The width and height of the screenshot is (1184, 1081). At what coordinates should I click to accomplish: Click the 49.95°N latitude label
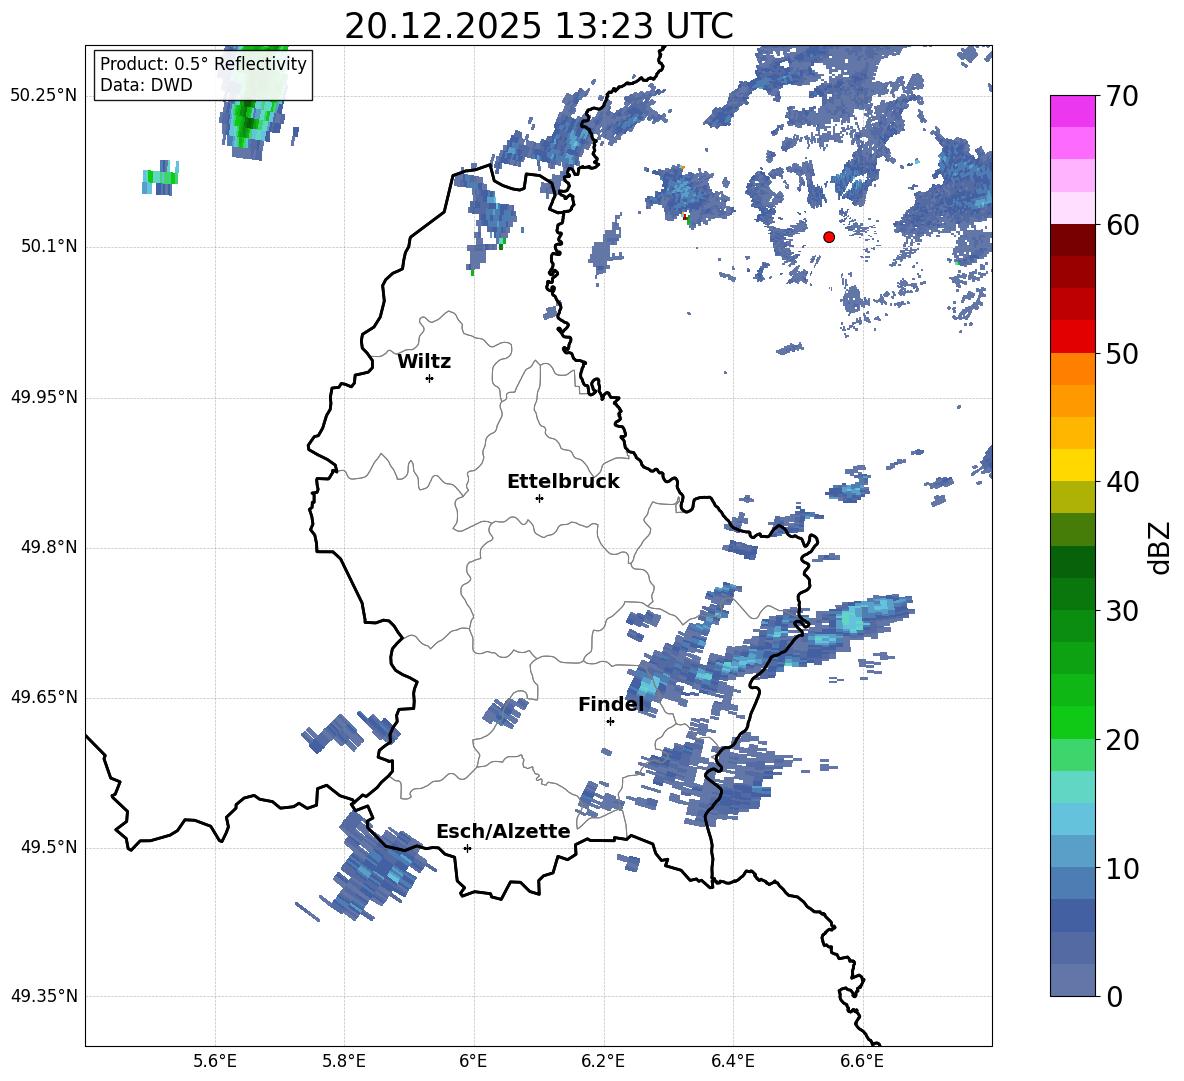point(44,397)
